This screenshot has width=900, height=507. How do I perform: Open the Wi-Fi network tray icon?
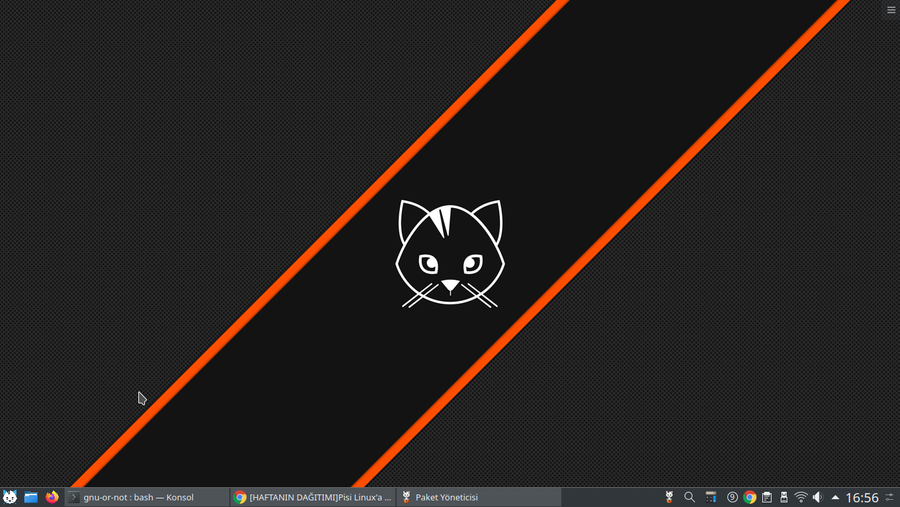tap(801, 497)
